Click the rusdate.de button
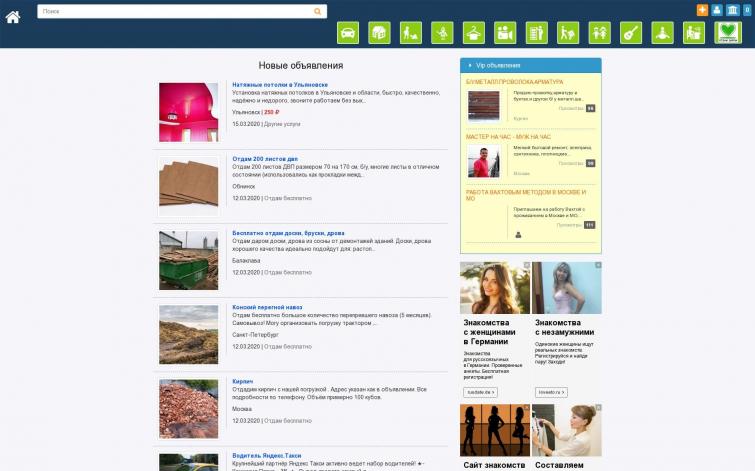This screenshot has width=755, height=471. pyautogui.click(x=481, y=392)
